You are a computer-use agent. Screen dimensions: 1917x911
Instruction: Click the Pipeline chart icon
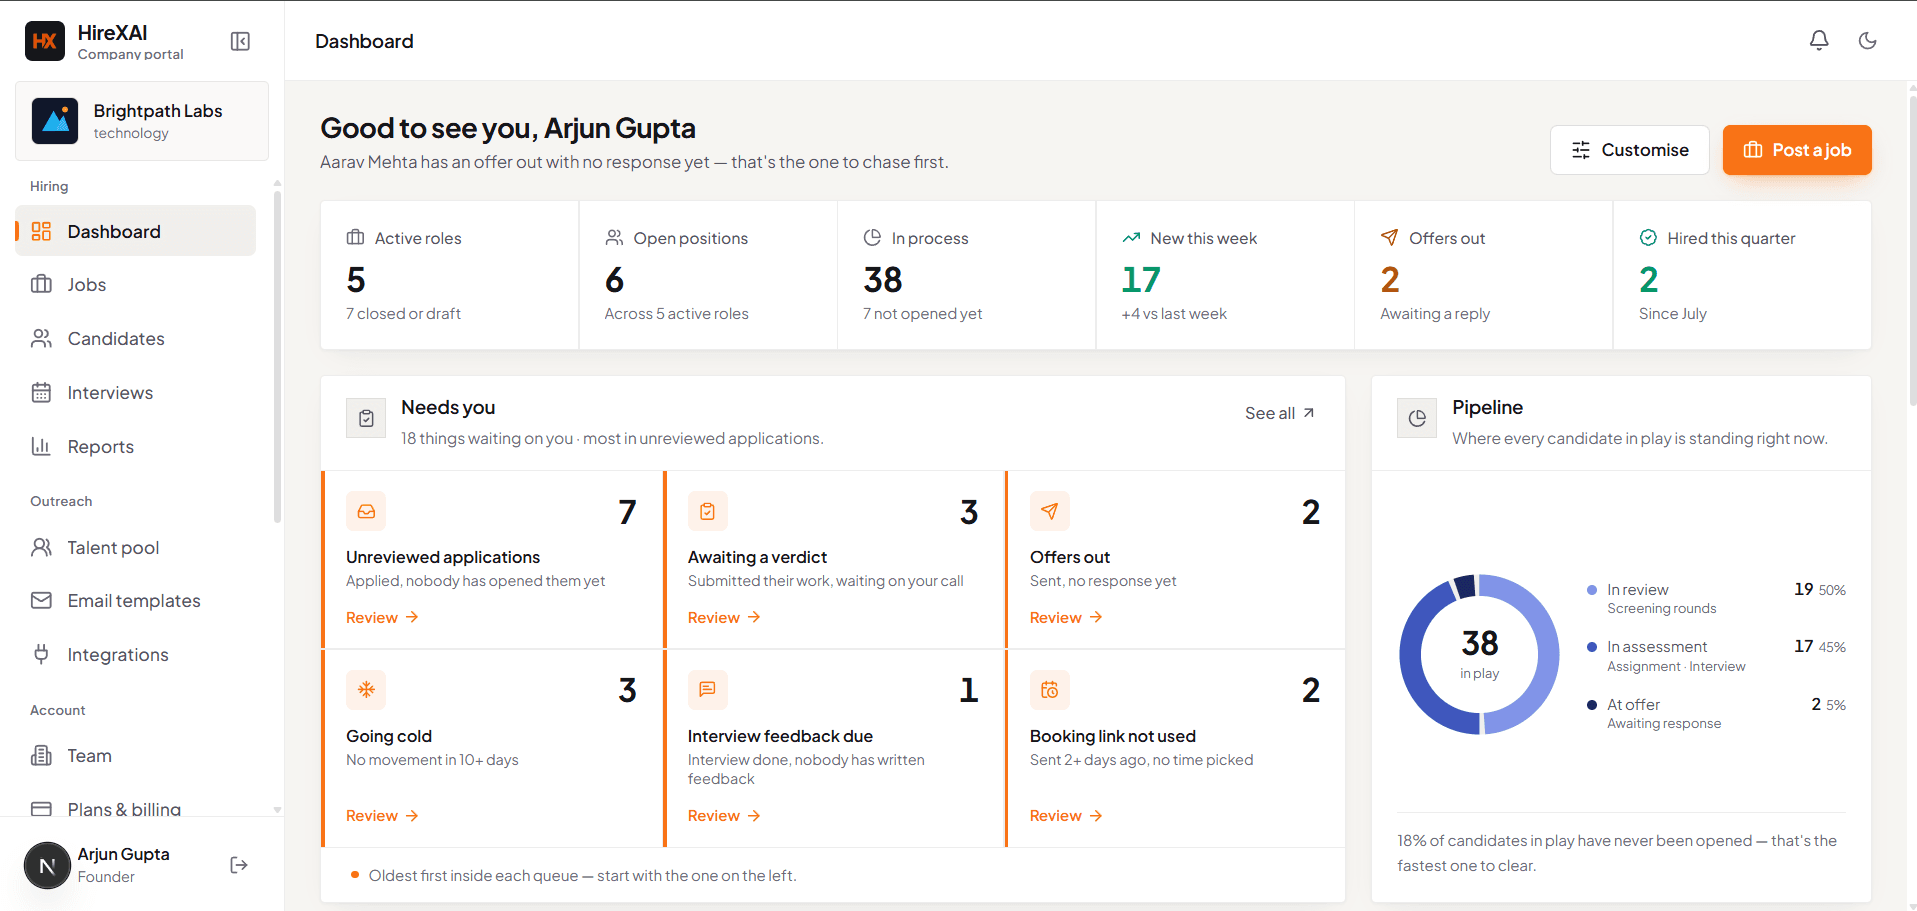pos(1417,418)
